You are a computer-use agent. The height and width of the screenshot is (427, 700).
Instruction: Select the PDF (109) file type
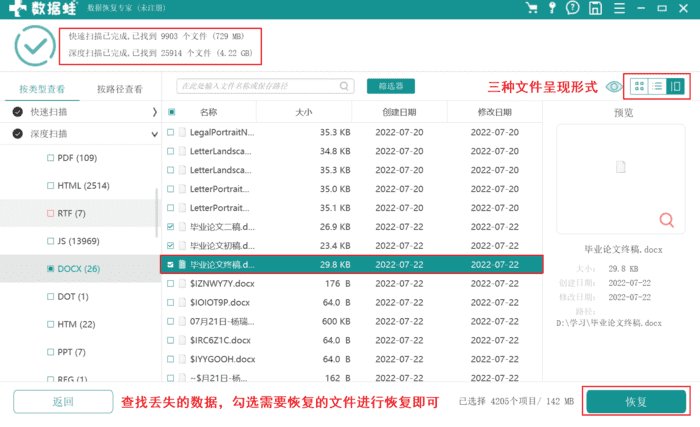[x=77, y=158]
